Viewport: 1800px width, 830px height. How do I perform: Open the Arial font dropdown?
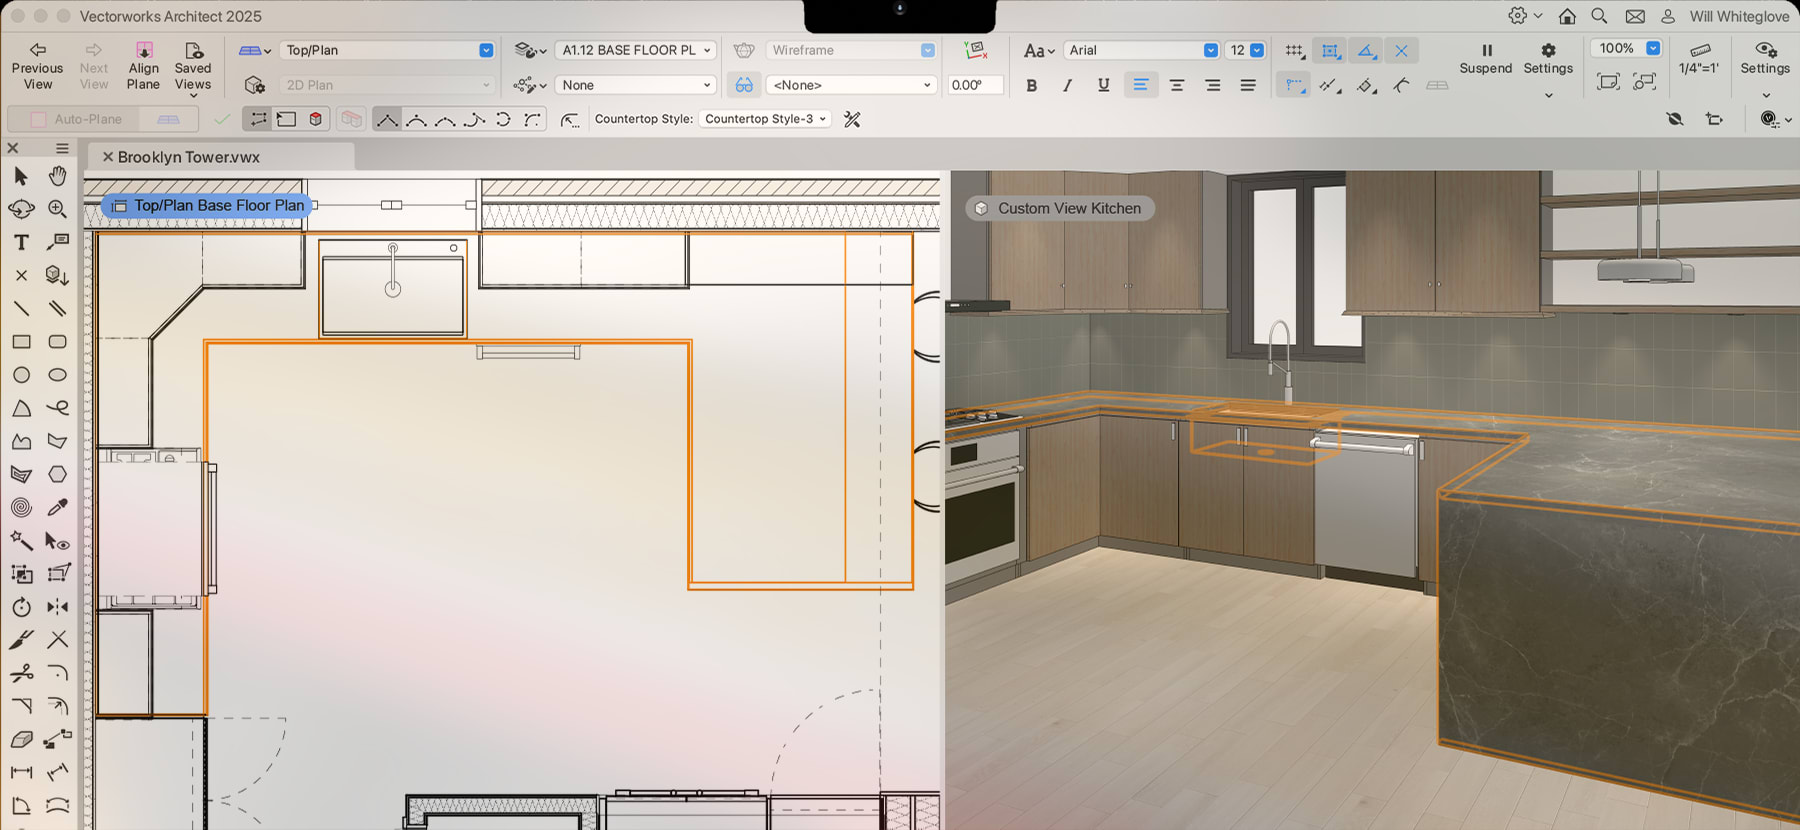[x=1141, y=50]
